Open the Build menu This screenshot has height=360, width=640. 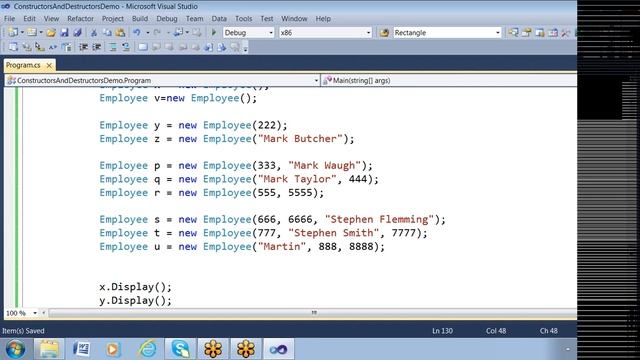140,19
